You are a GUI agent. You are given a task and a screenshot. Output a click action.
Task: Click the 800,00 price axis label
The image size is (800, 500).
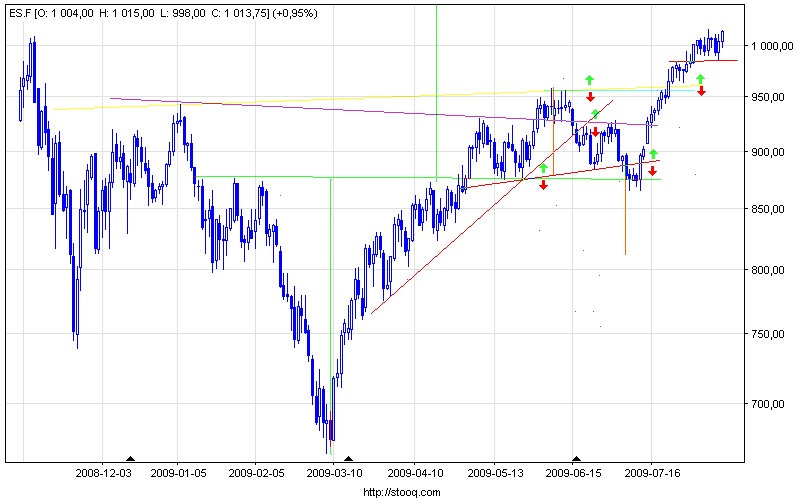(x=767, y=270)
